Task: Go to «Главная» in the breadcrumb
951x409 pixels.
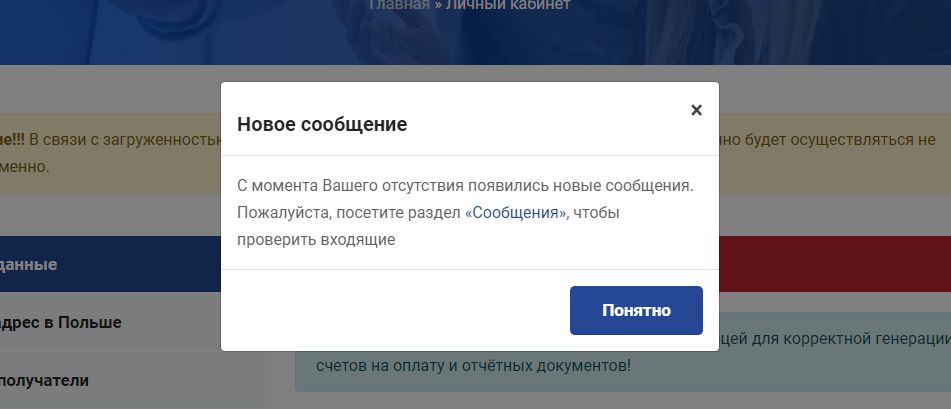Action: coord(398,5)
